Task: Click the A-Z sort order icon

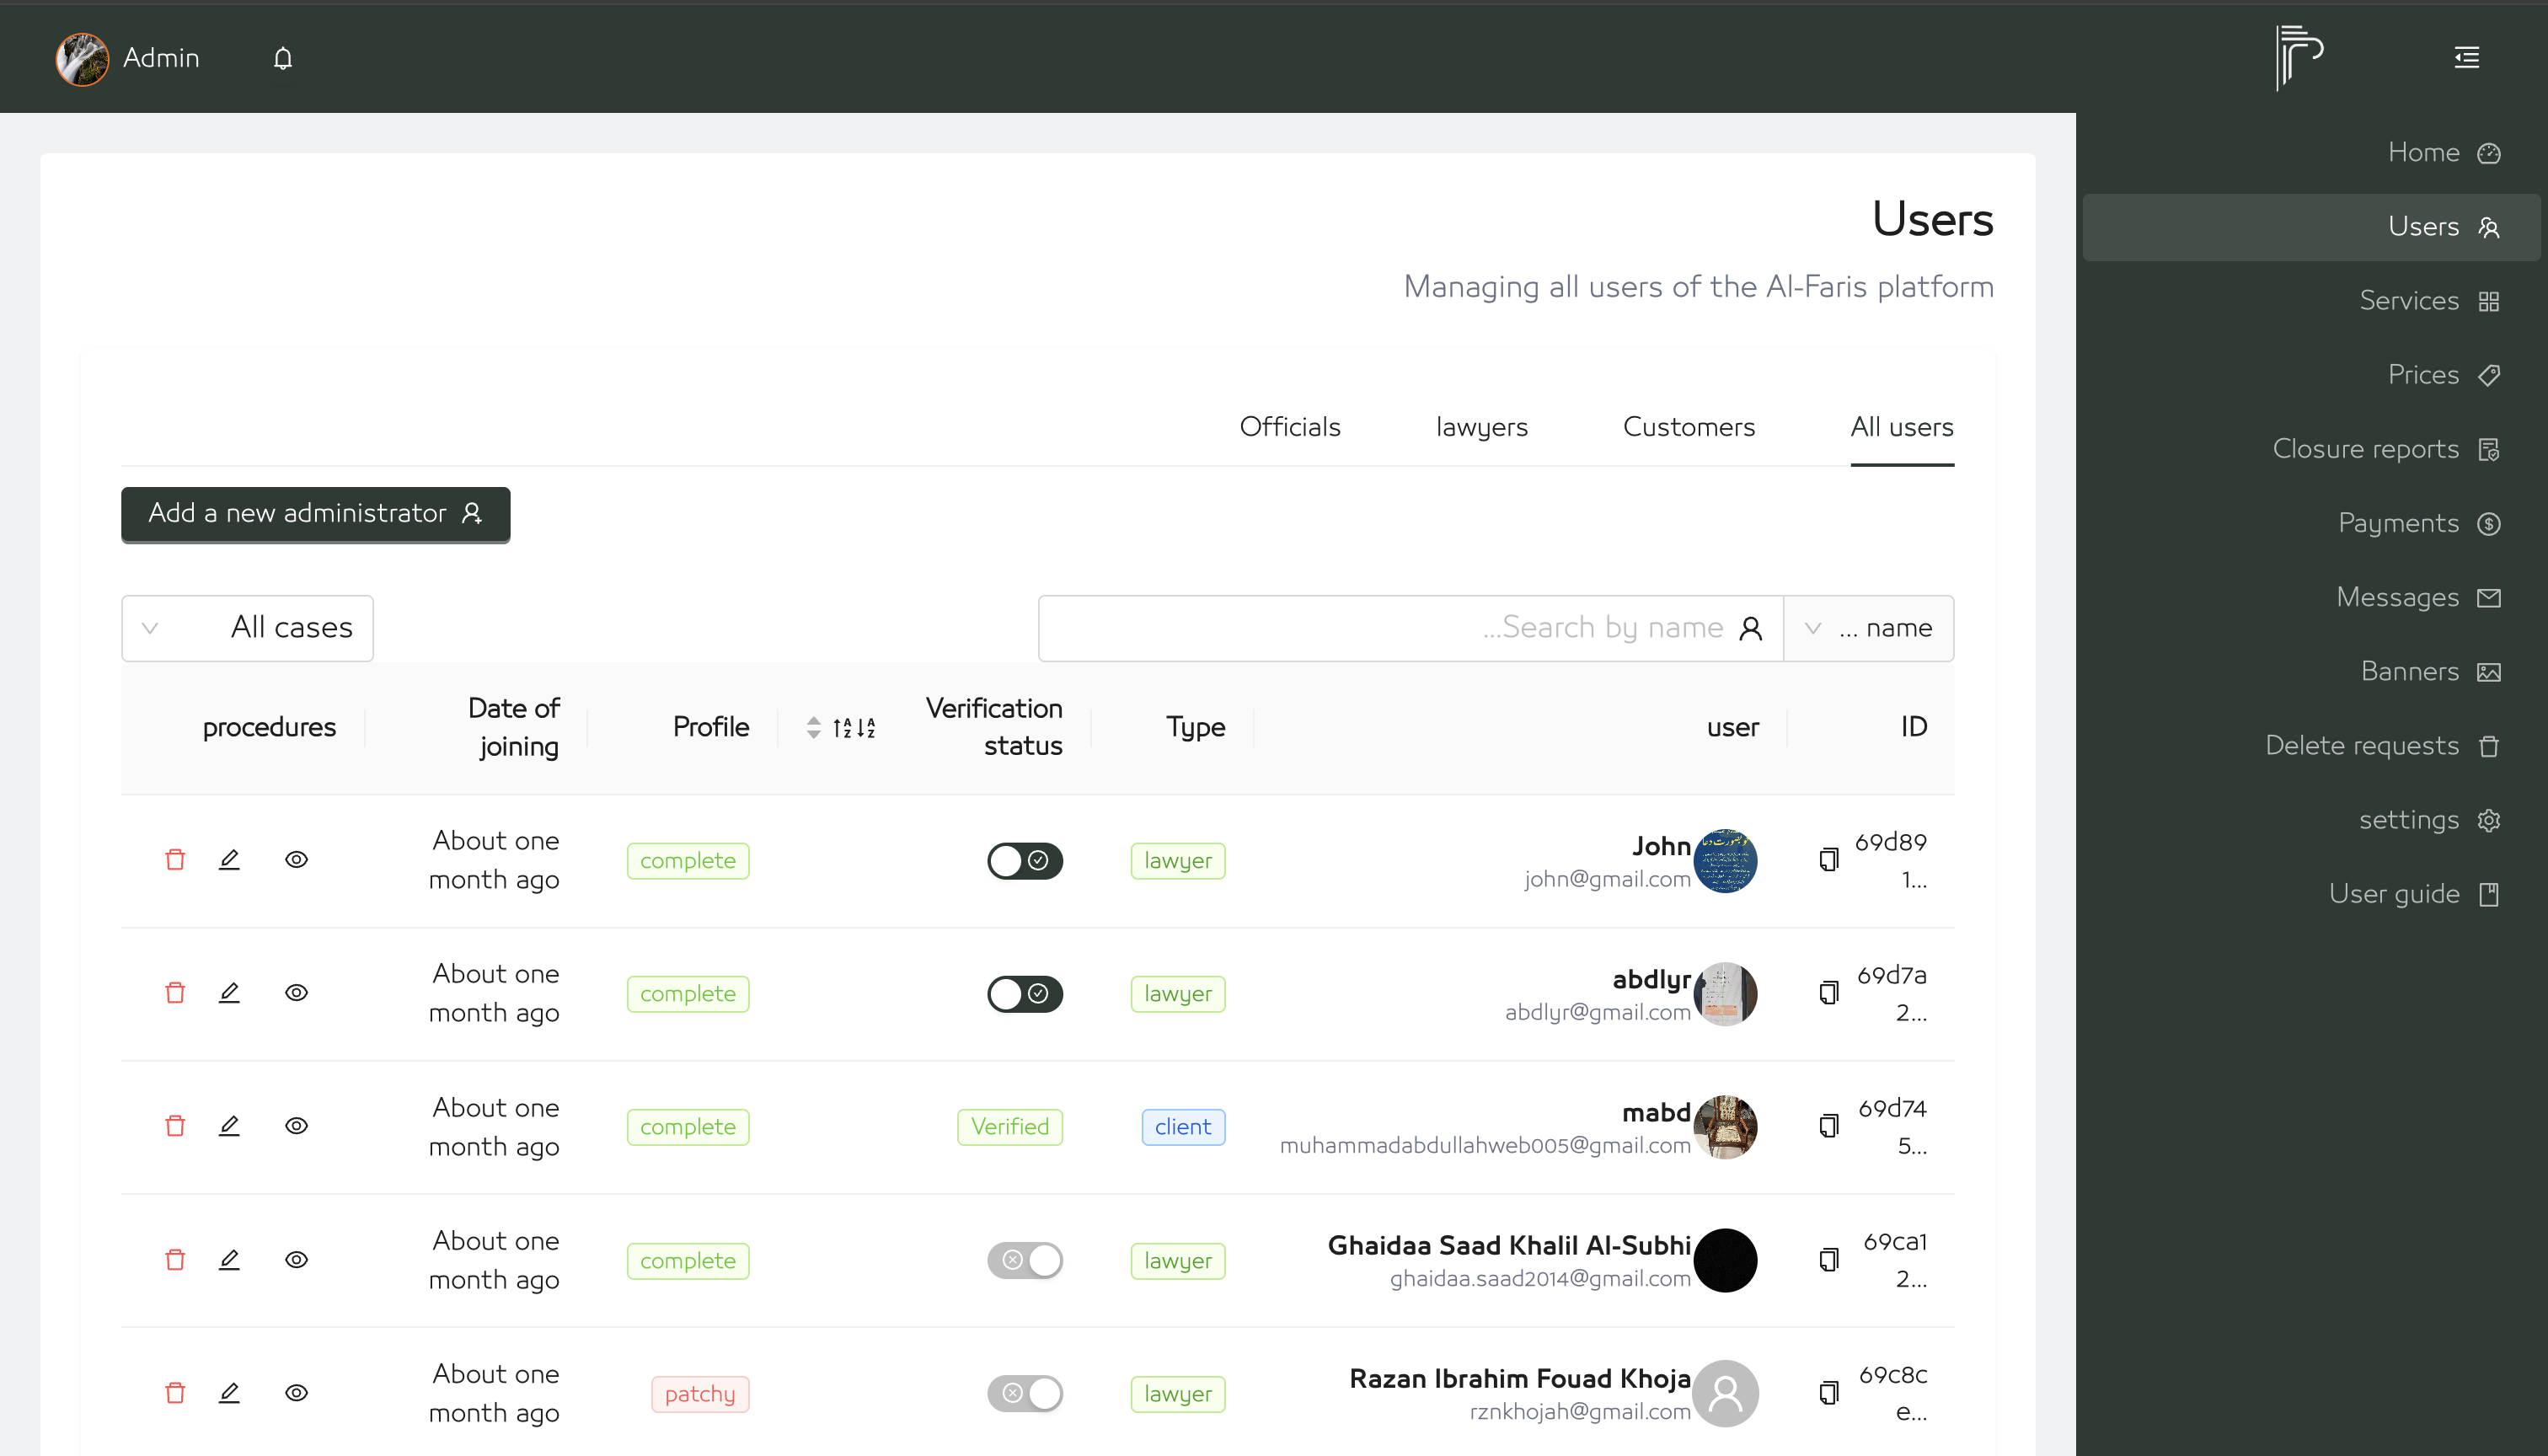Action: click(854, 727)
